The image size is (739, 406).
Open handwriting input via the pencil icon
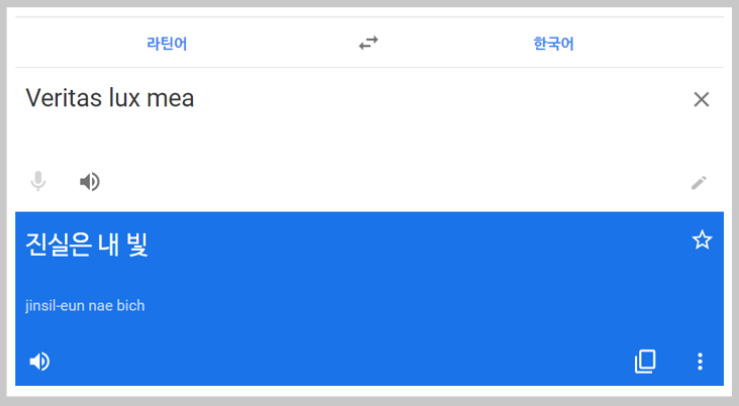tap(698, 182)
